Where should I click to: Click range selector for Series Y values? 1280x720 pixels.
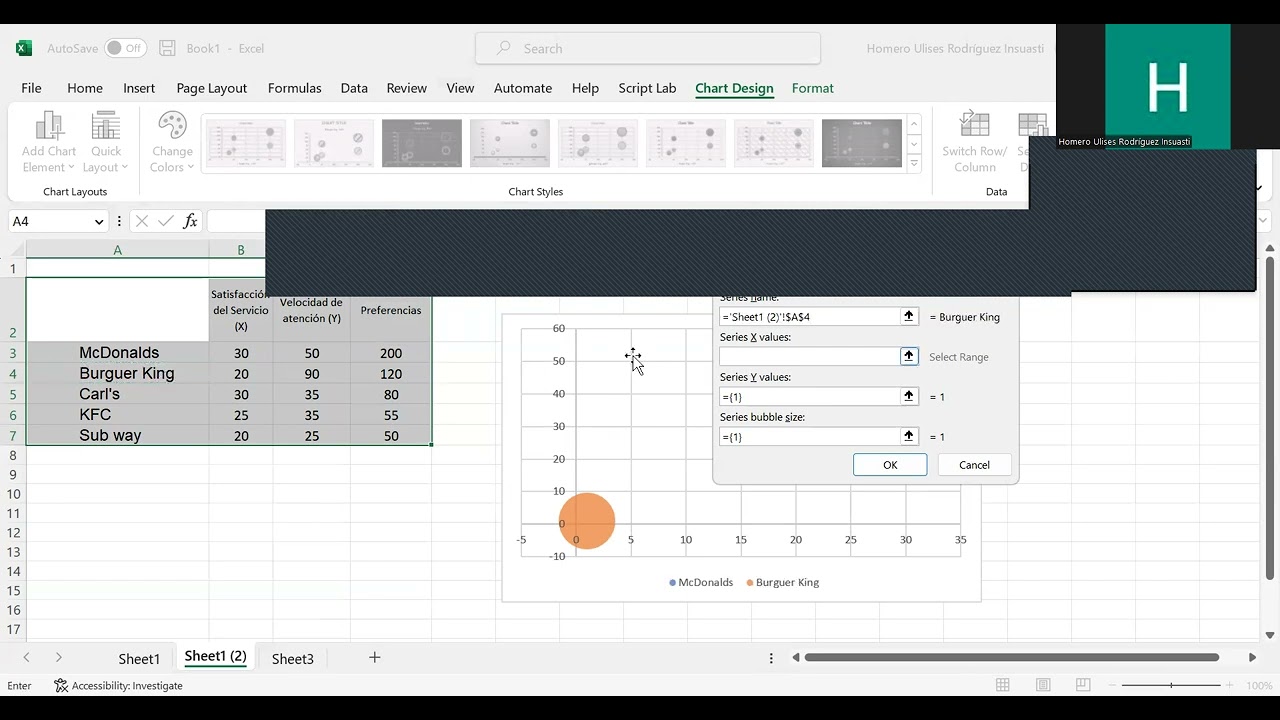click(909, 396)
